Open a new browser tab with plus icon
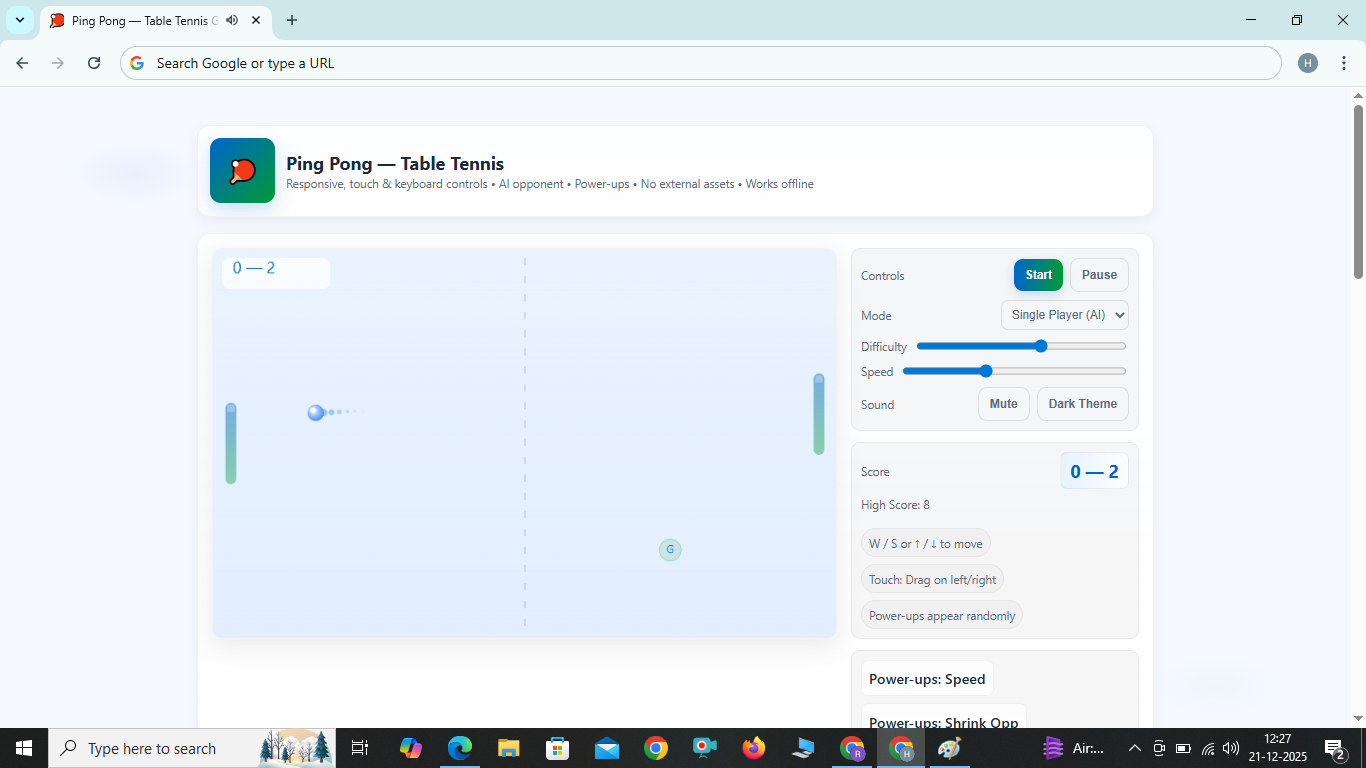Image resolution: width=1366 pixels, height=768 pixels. pyautogui.click(x=292, y=20)
